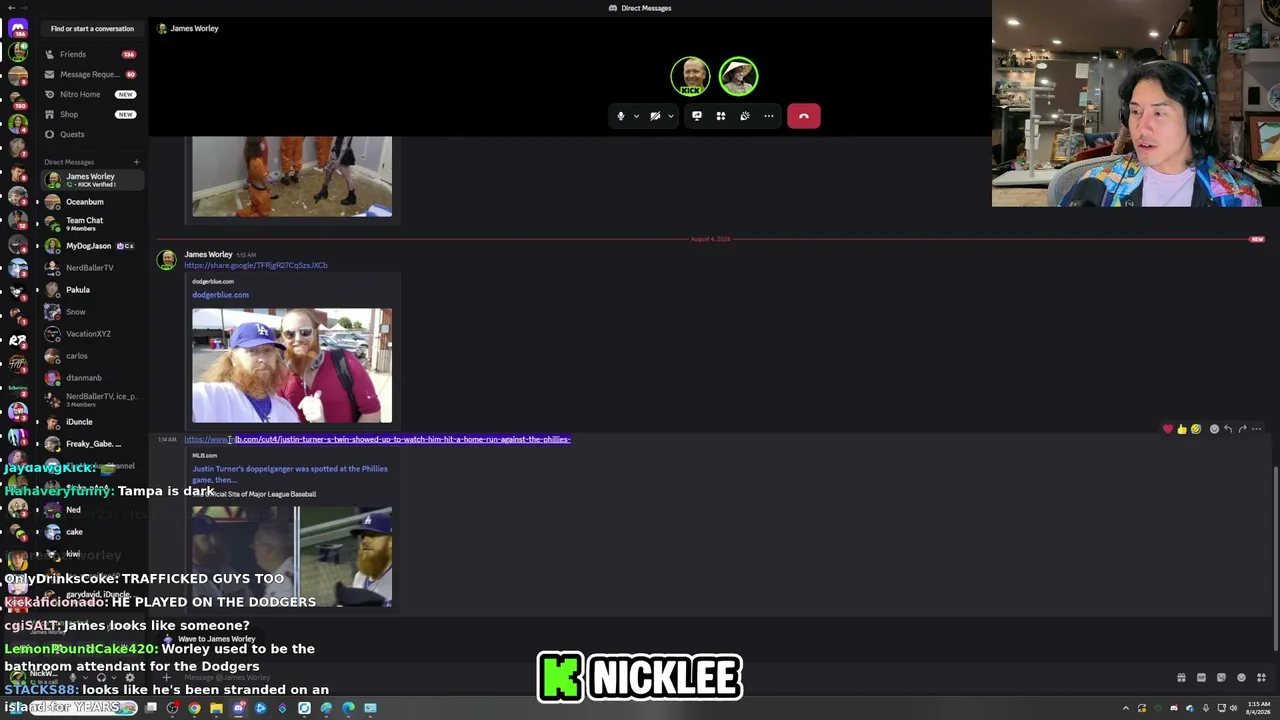Select James Worley direct message
The width and height of the screenshot is (1280, 720).
(x=92, y=180)
